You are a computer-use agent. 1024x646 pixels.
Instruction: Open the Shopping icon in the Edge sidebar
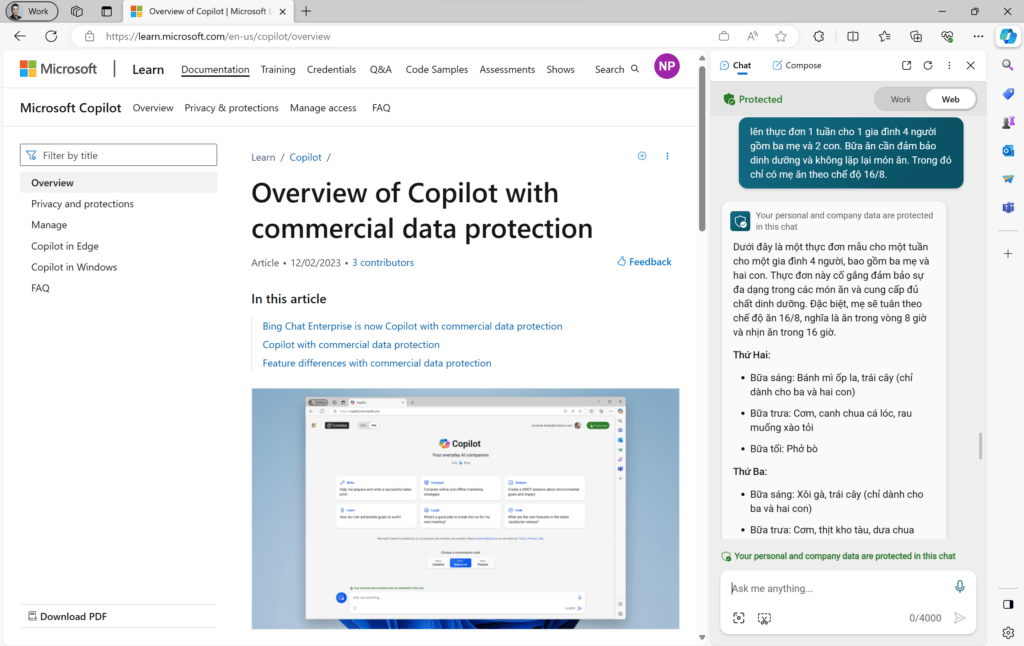[x=1008, y=93]
